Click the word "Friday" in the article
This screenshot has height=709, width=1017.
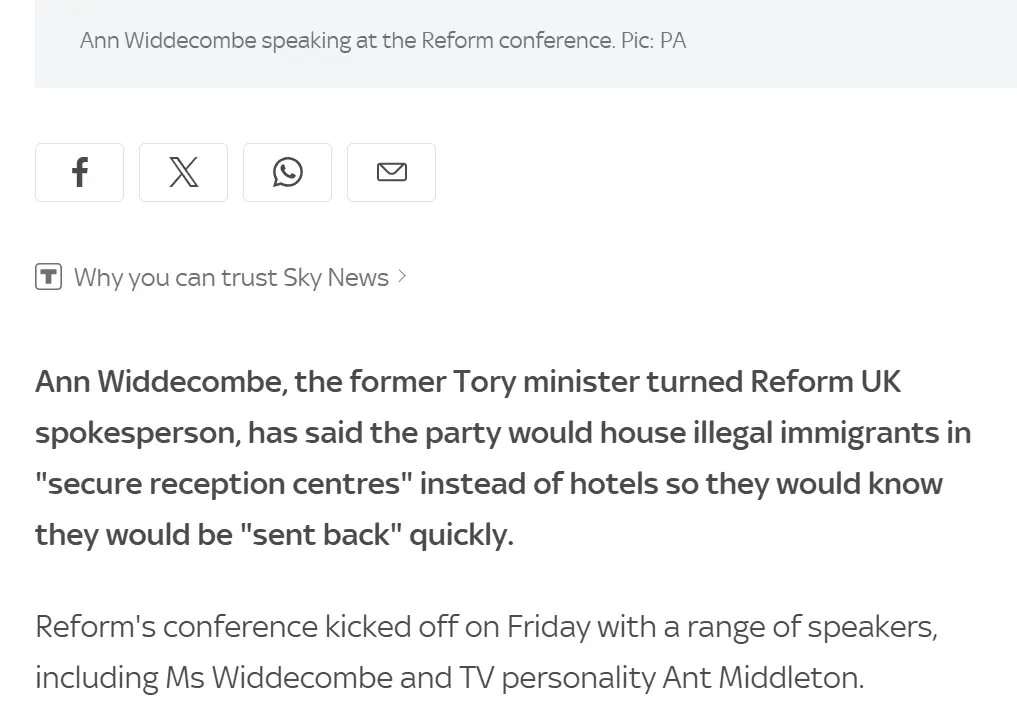pyautogui.click(x=548, y=627)
